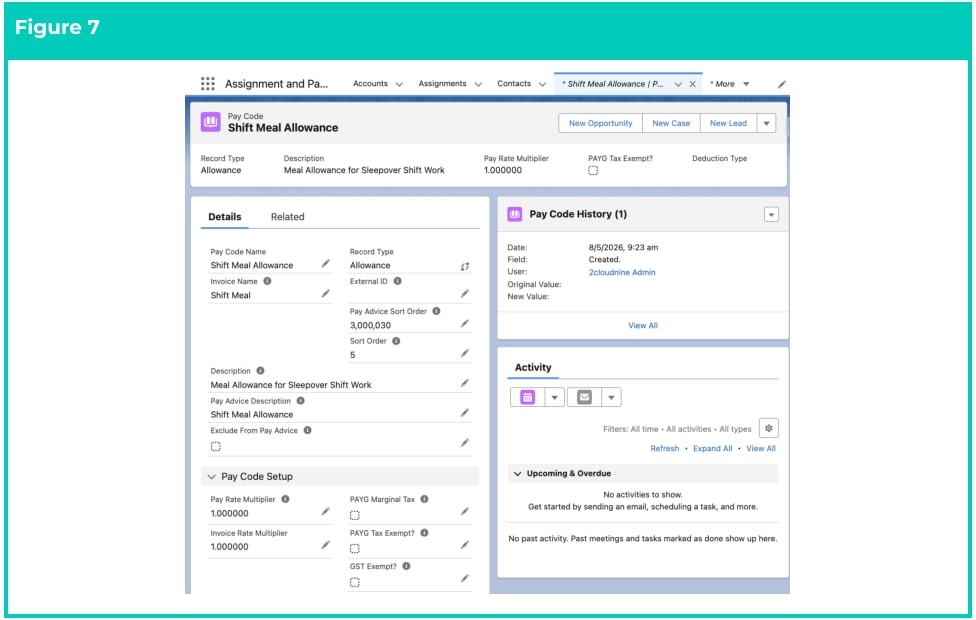Open the Assignments tab dropdown chevron
Viewport: 976px width, 620px height.
tap(478, 84)
